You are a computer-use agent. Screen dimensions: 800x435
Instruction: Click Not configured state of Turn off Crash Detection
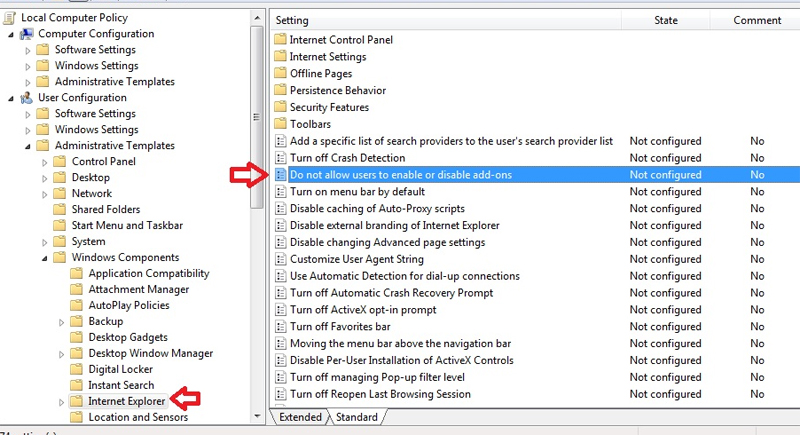(x=665, y=158)
